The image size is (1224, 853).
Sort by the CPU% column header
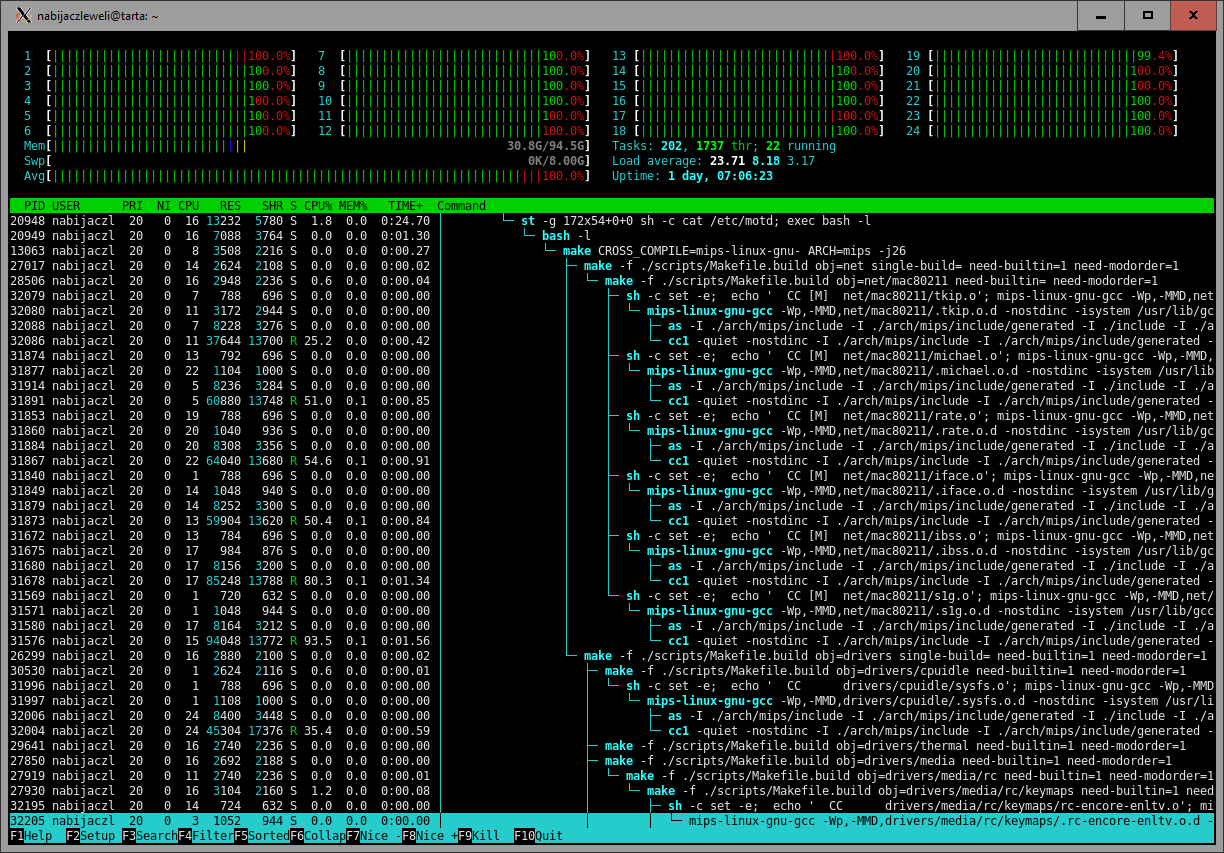click(318, 206)
